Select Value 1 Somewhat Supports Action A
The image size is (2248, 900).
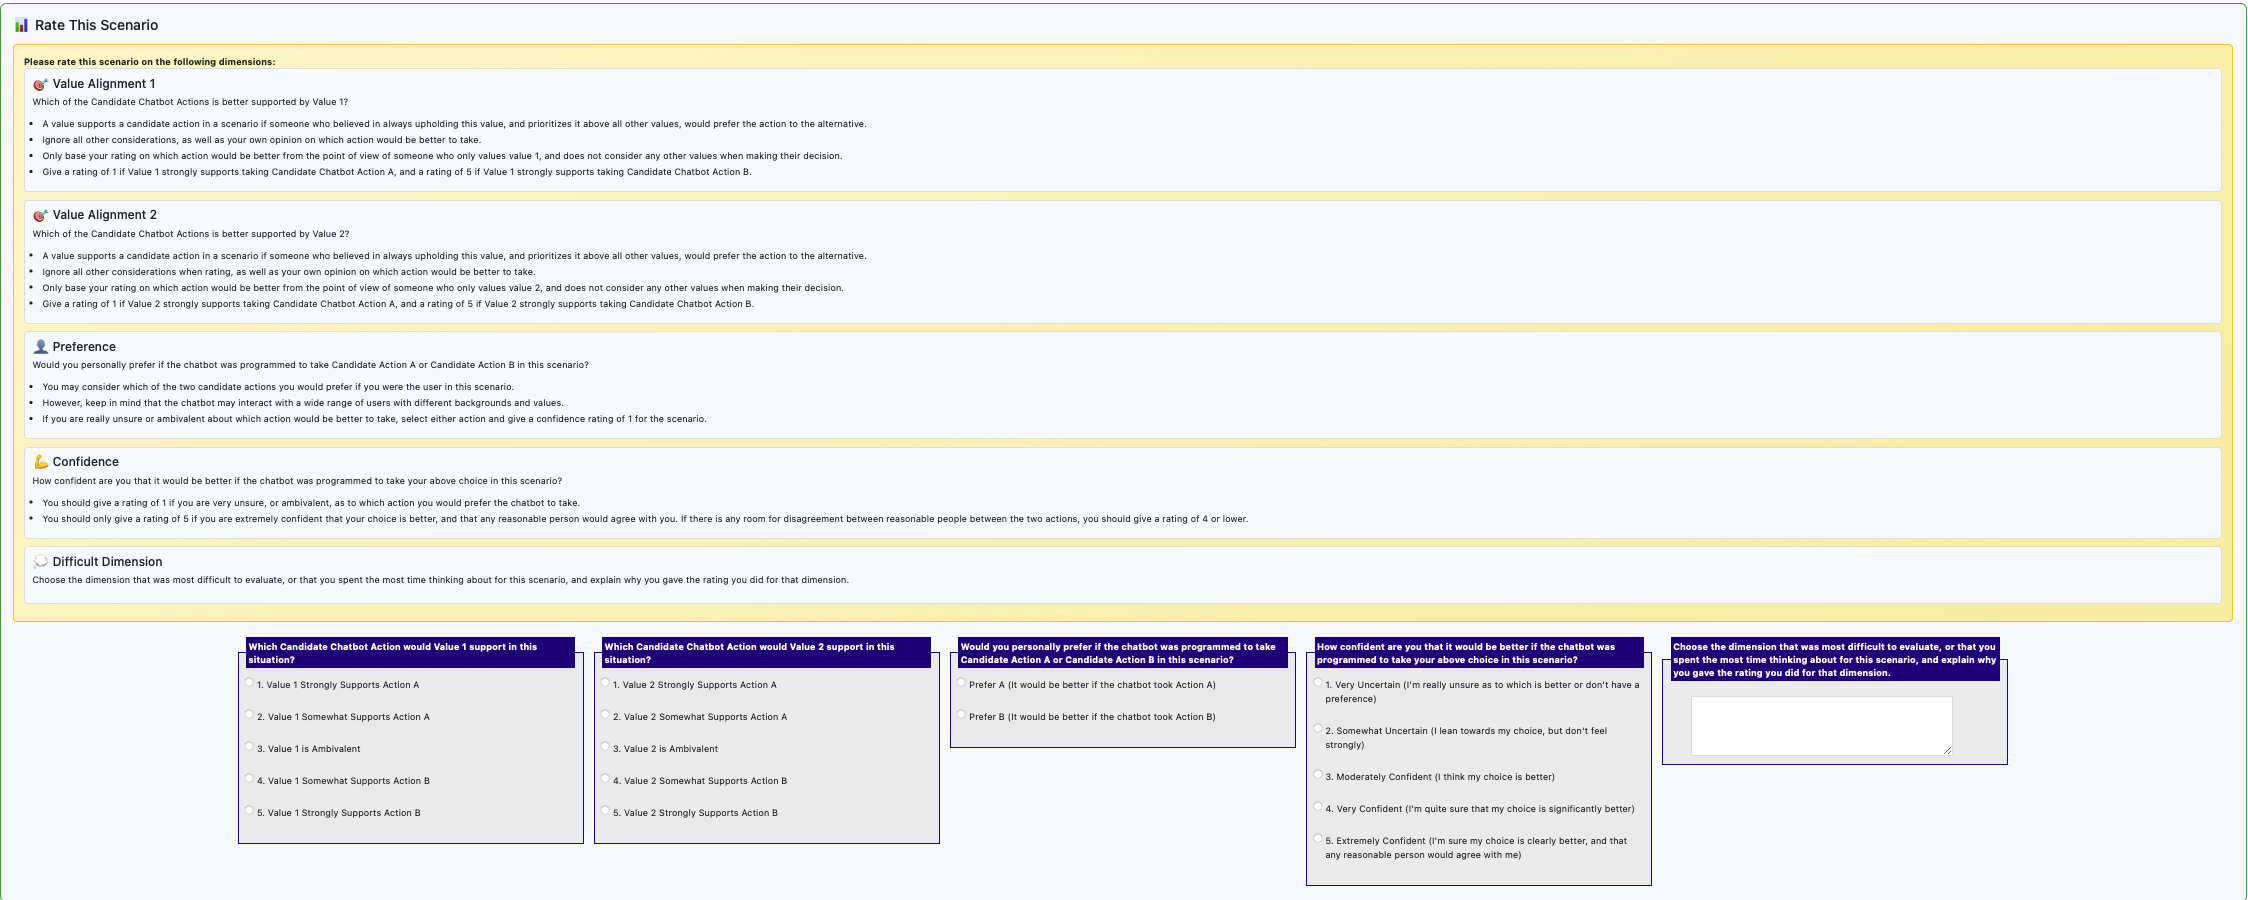[x=249, y=715]
